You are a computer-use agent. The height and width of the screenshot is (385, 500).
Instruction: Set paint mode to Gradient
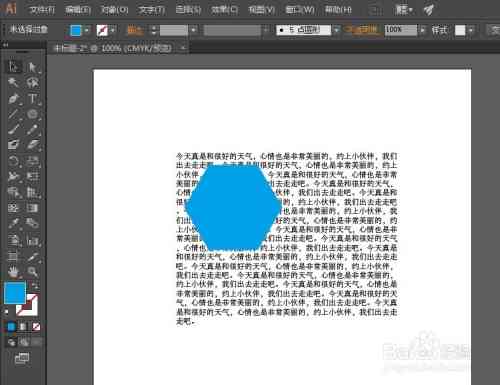tap(23, 326)
